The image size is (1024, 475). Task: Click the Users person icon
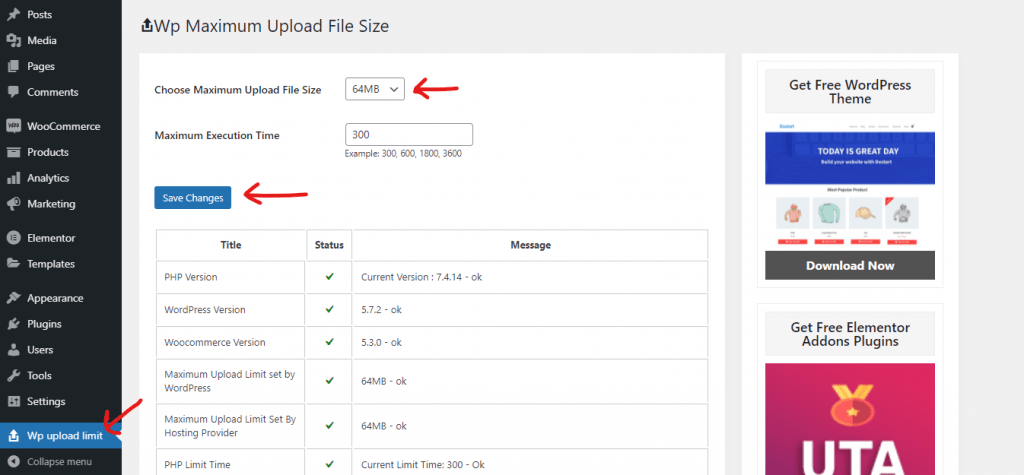13,350
